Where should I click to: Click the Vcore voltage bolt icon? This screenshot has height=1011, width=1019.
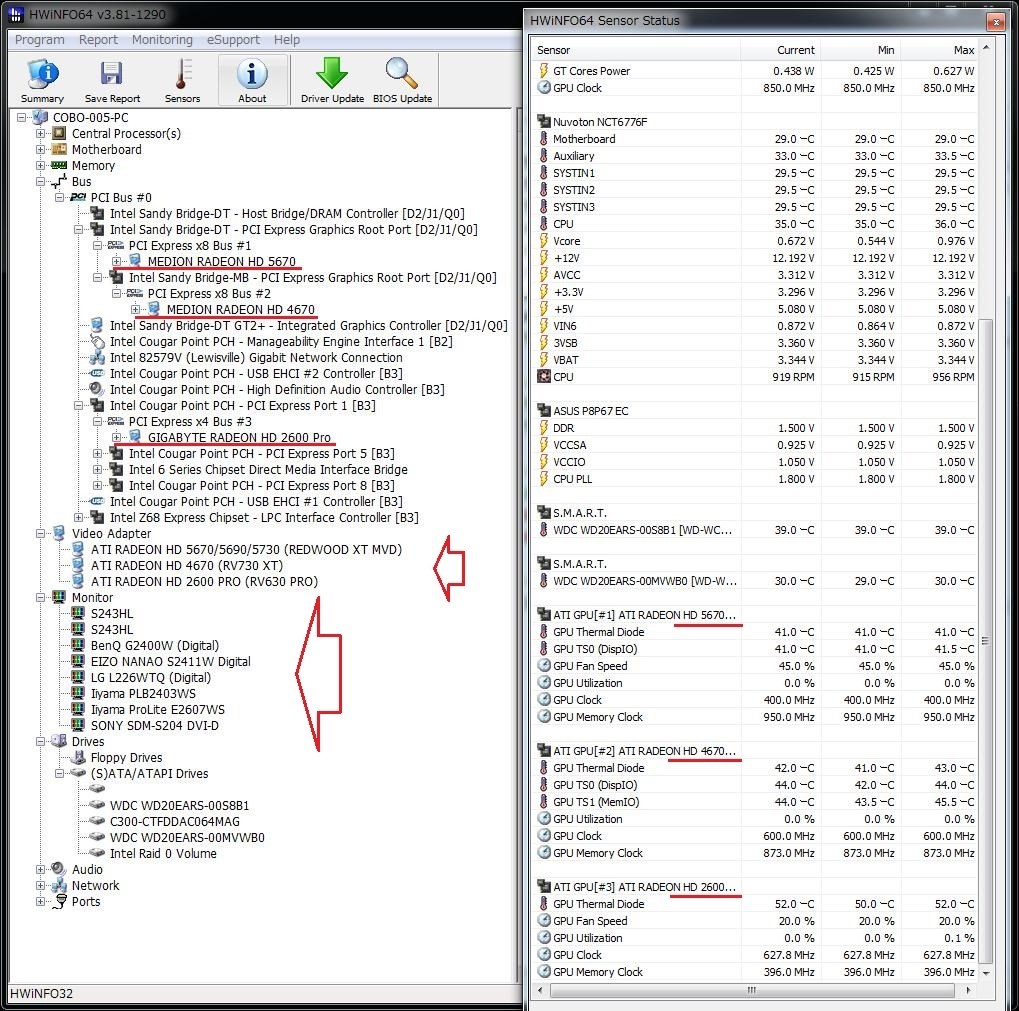click(543, 240)
